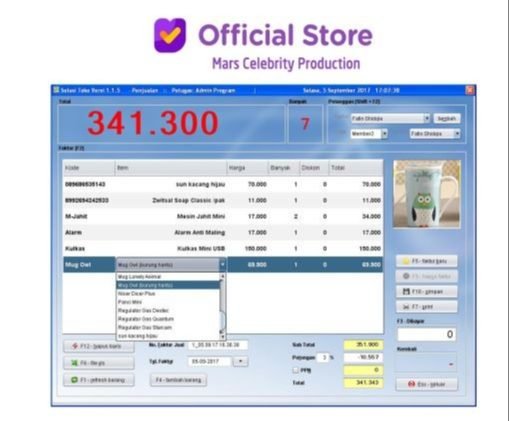Click the dropdown list scroll up arrow
Screen dimensions: 509x421
[x=223, y=276]
